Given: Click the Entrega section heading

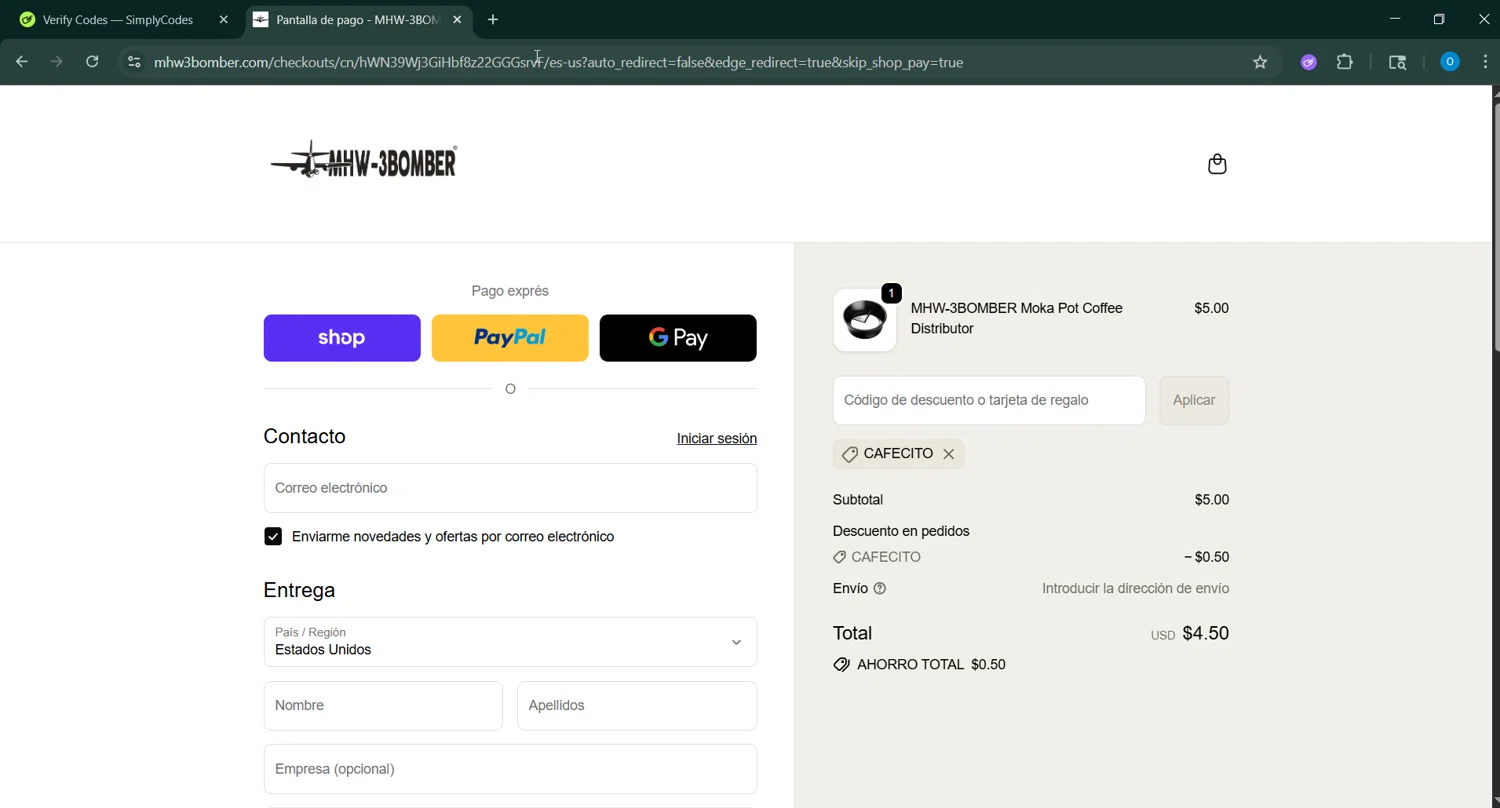Looking at the screenshot, I should pyautogui.click(x=299, y=590).
